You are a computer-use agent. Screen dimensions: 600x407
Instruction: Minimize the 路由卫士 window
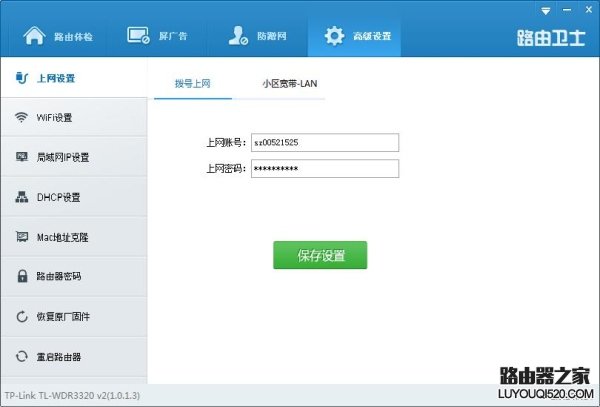point(567,10)
